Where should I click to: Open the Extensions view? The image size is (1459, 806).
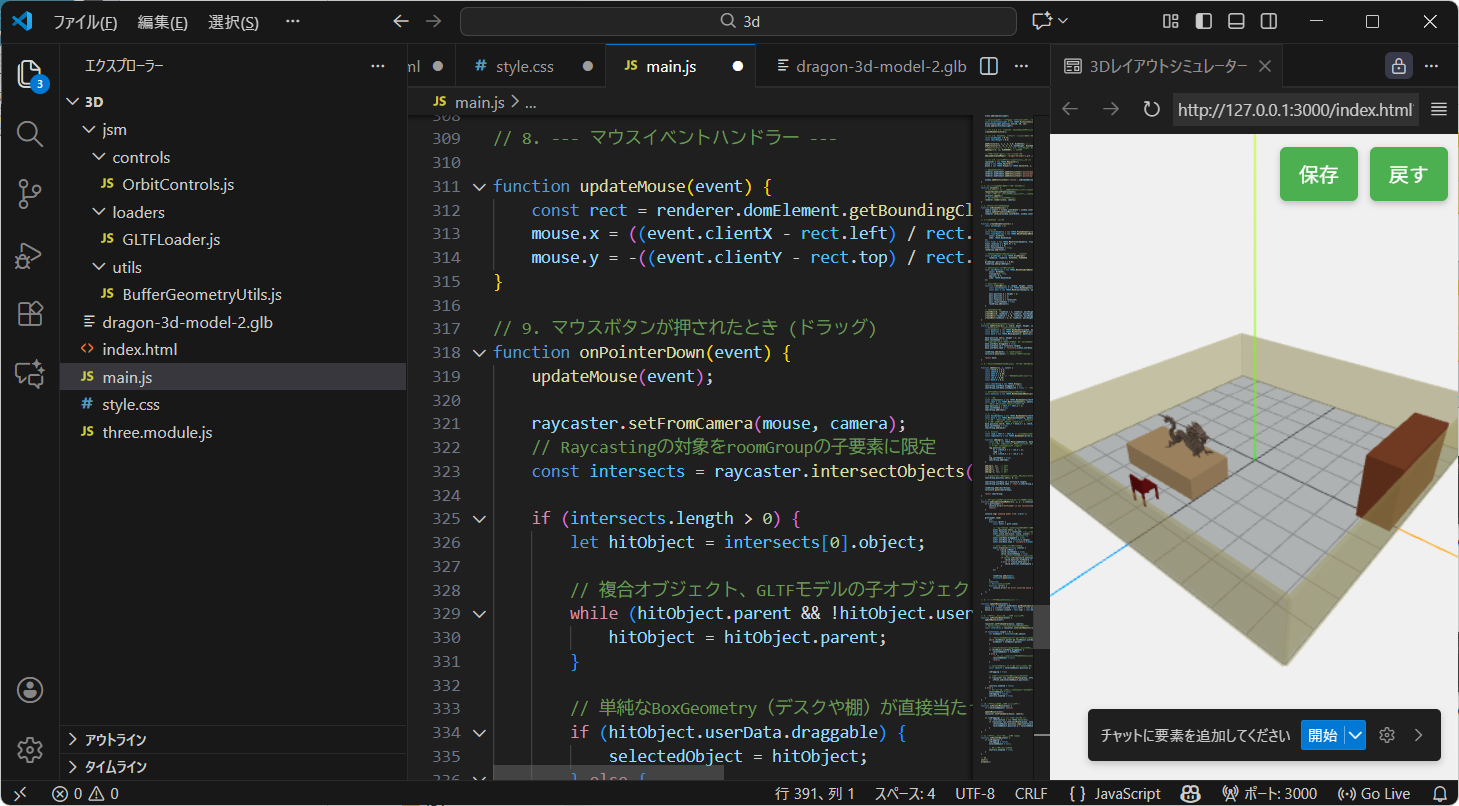pyautogui.click(x=30, y=314)
